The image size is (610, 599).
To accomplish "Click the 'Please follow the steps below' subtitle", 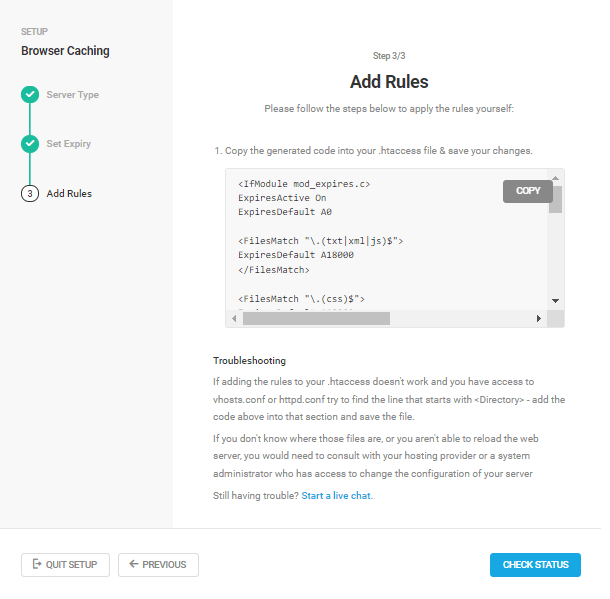I will point(389,109).
